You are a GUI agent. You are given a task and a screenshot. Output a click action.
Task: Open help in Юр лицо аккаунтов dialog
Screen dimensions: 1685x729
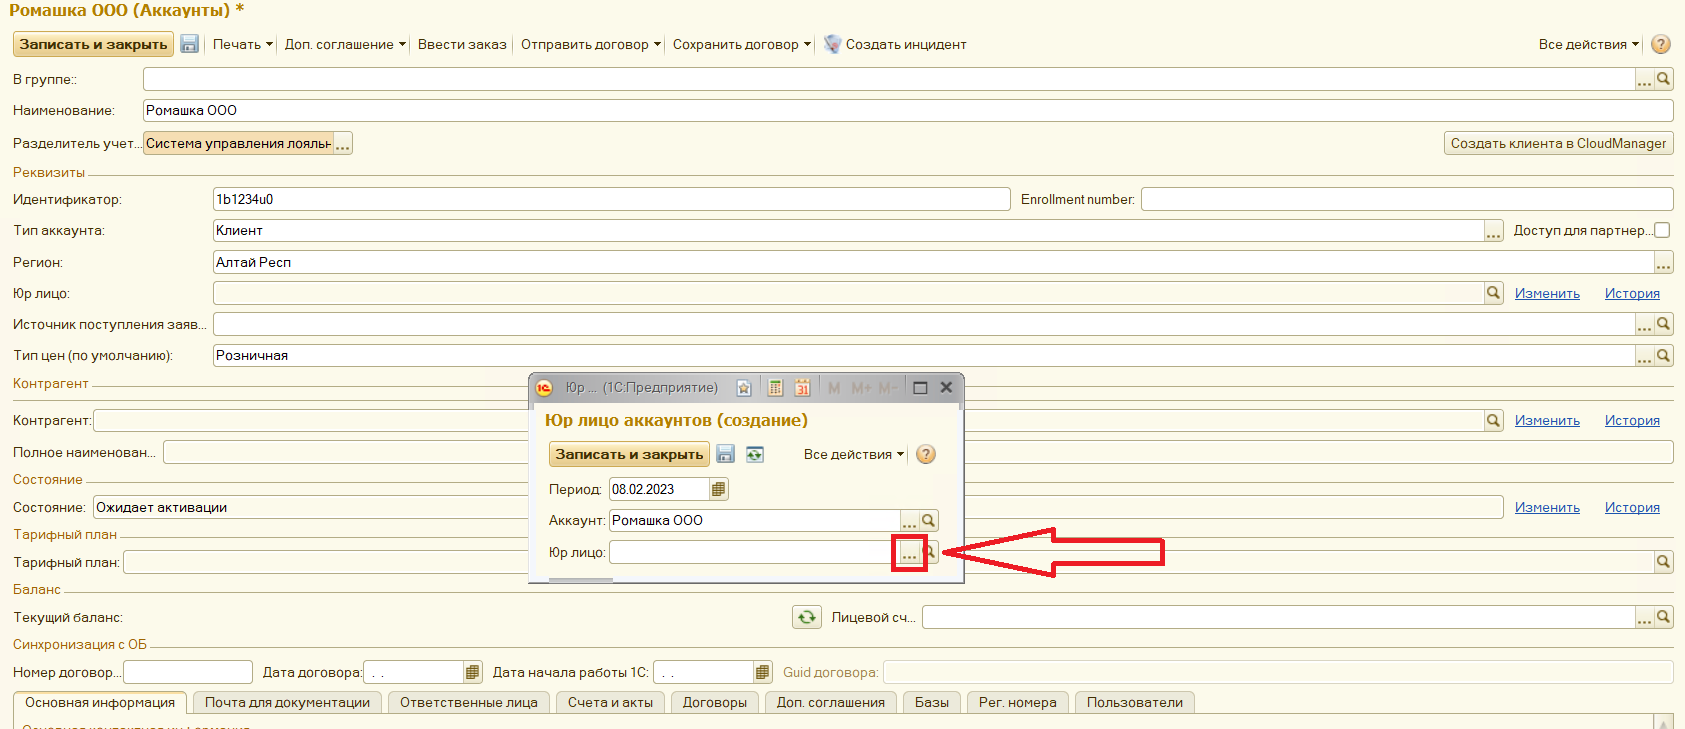[926, 454]
